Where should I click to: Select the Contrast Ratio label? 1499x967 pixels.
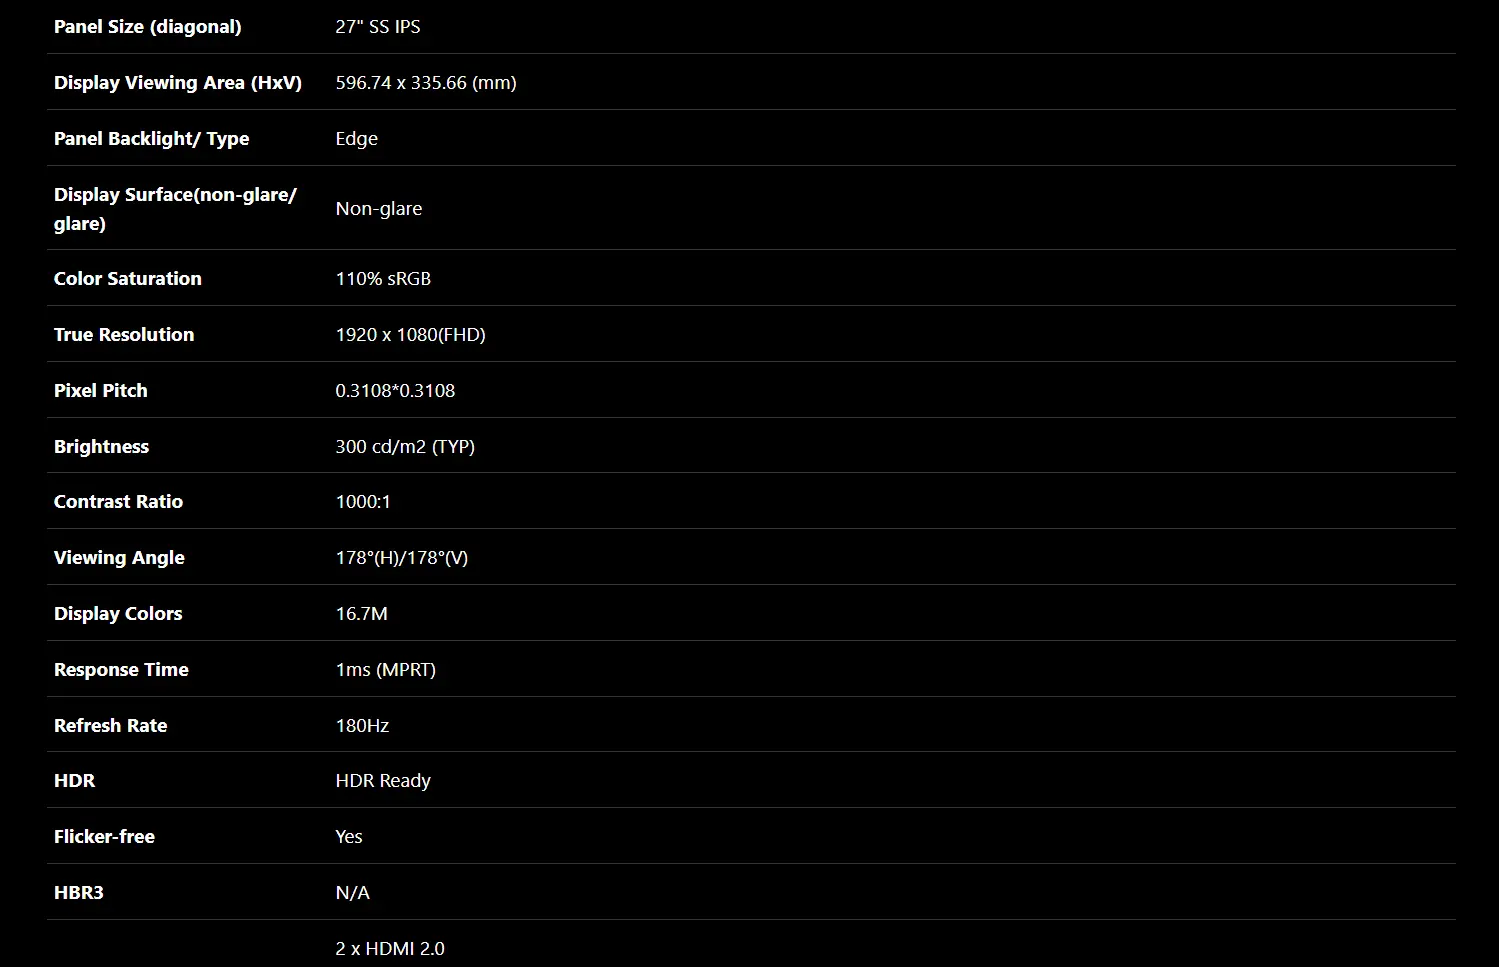click(x=118, y=502)
